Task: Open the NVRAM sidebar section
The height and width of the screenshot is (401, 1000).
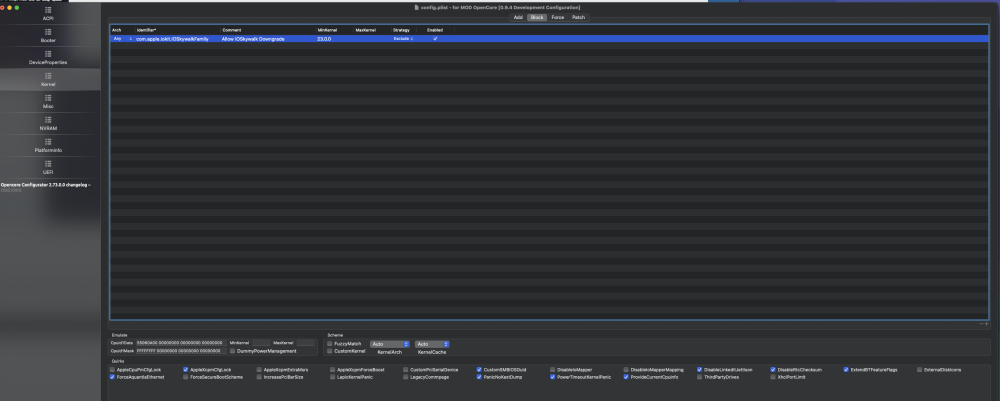Action: coord(48,124)
